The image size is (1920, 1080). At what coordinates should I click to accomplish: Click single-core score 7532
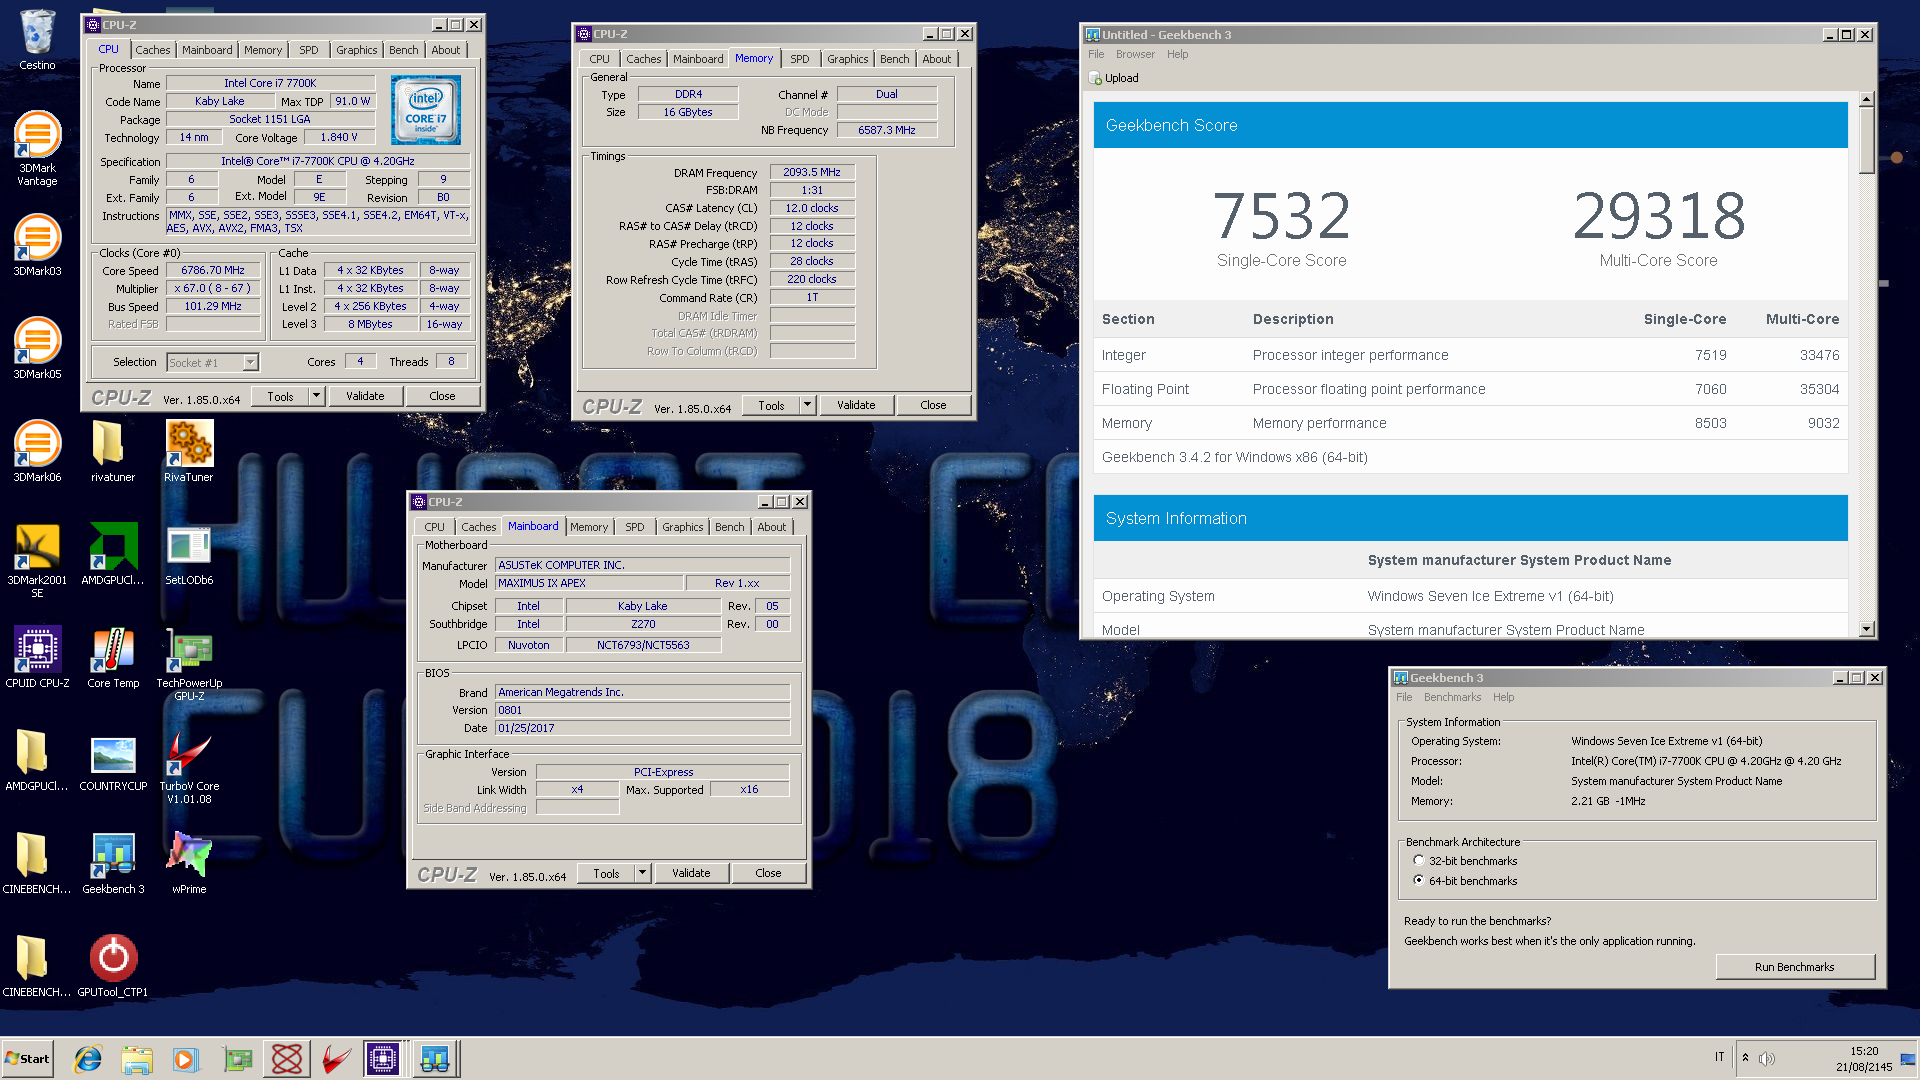(x=1281, y=216)
